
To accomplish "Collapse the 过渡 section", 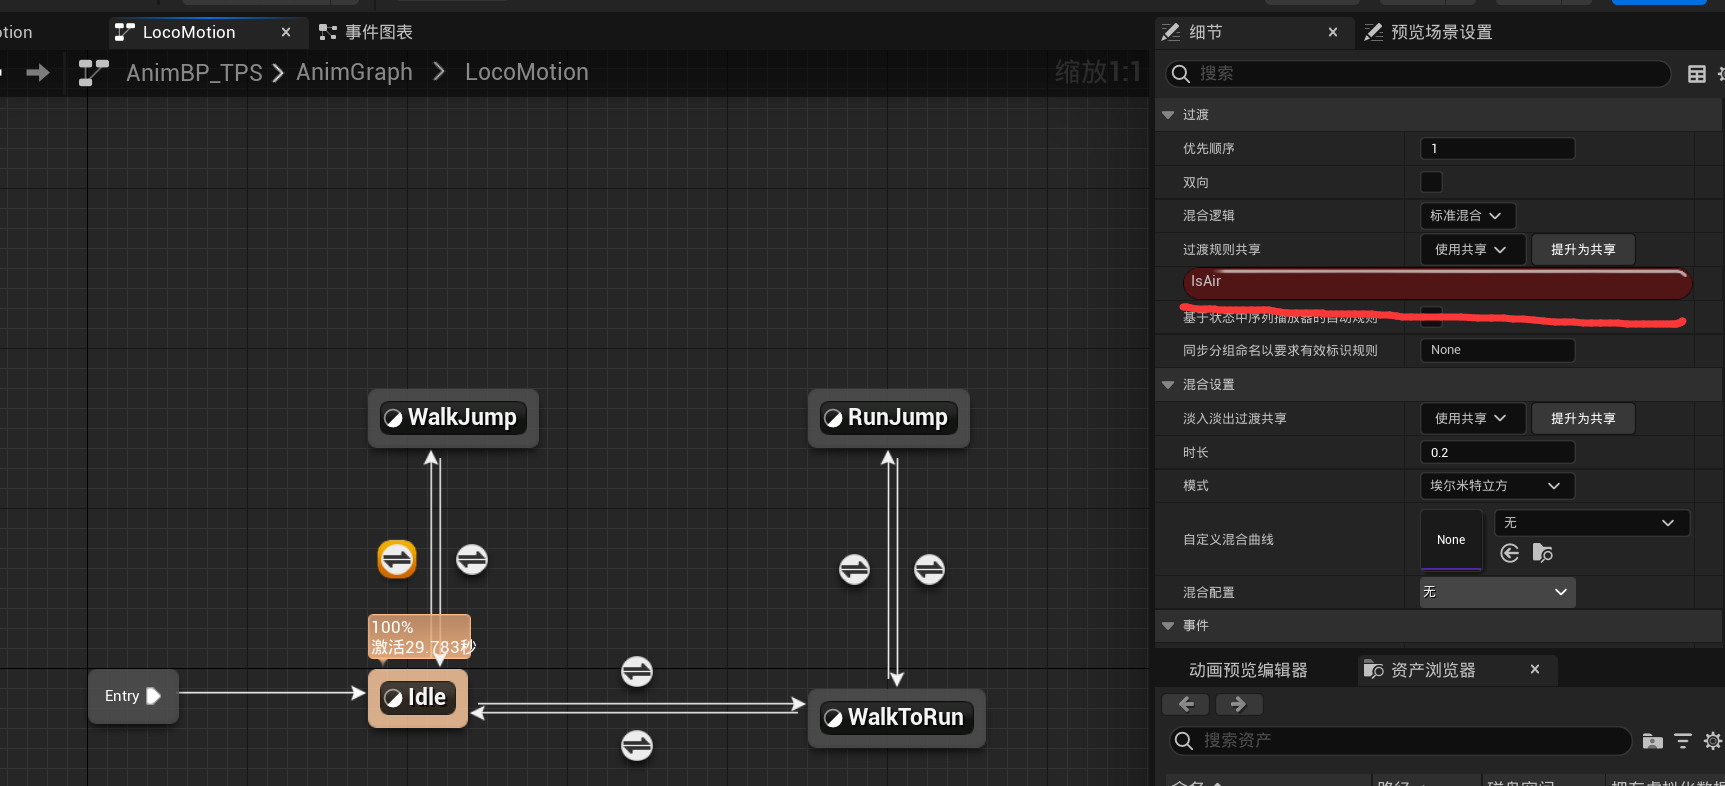I will point(1168,115).
